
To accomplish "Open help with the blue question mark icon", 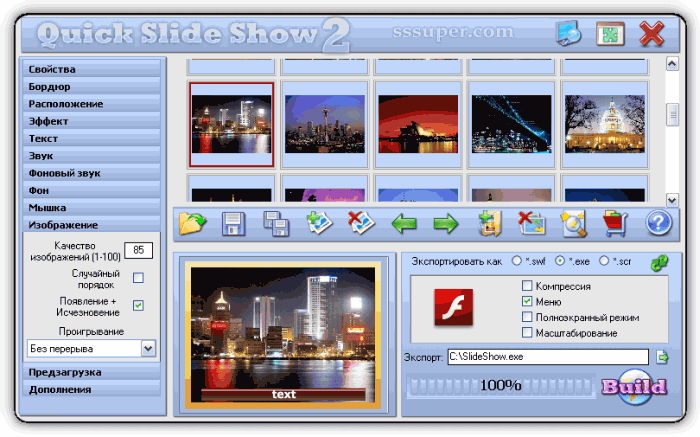I will (658, 223).
